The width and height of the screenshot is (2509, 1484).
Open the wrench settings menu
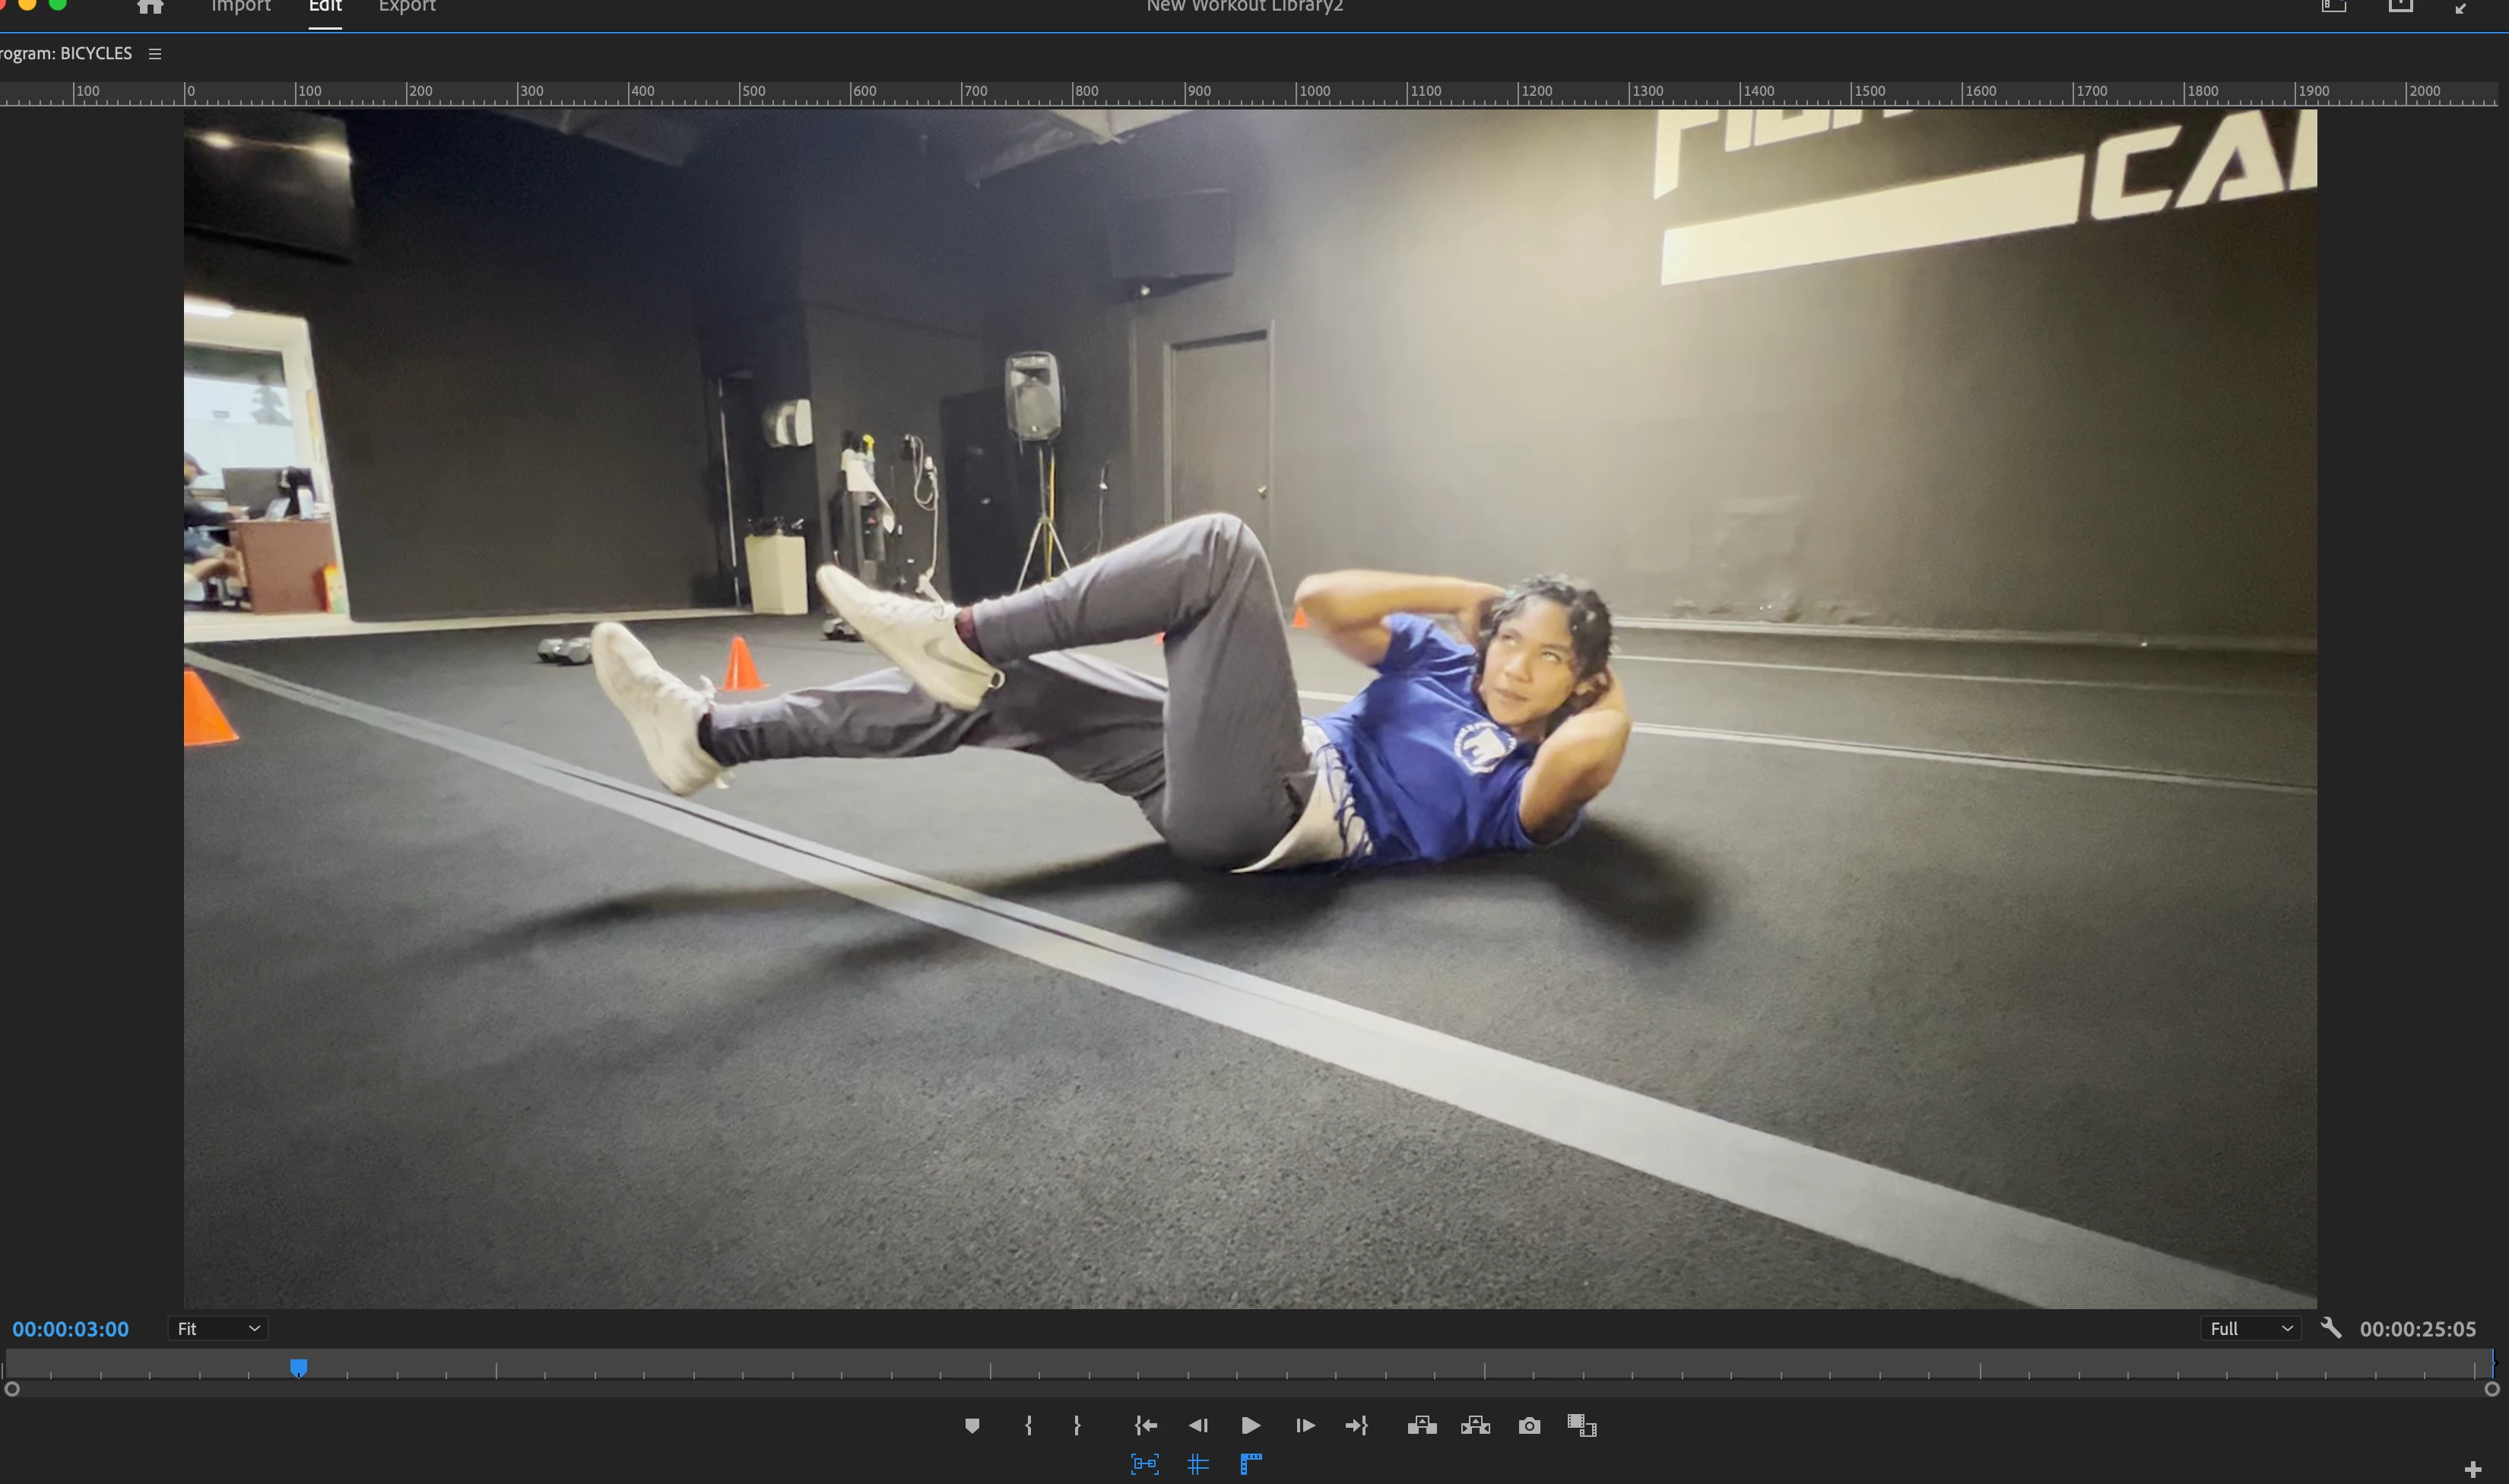2331,1328
